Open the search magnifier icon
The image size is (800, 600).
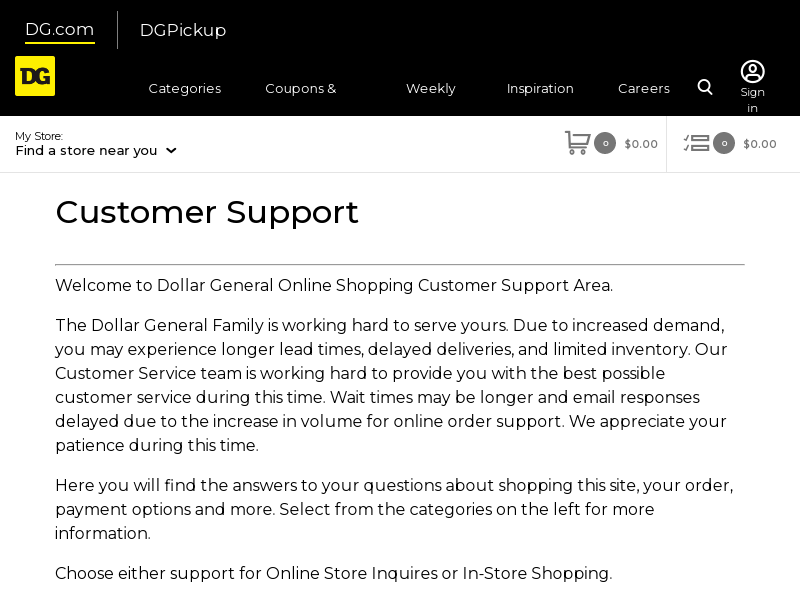(705, 87)
